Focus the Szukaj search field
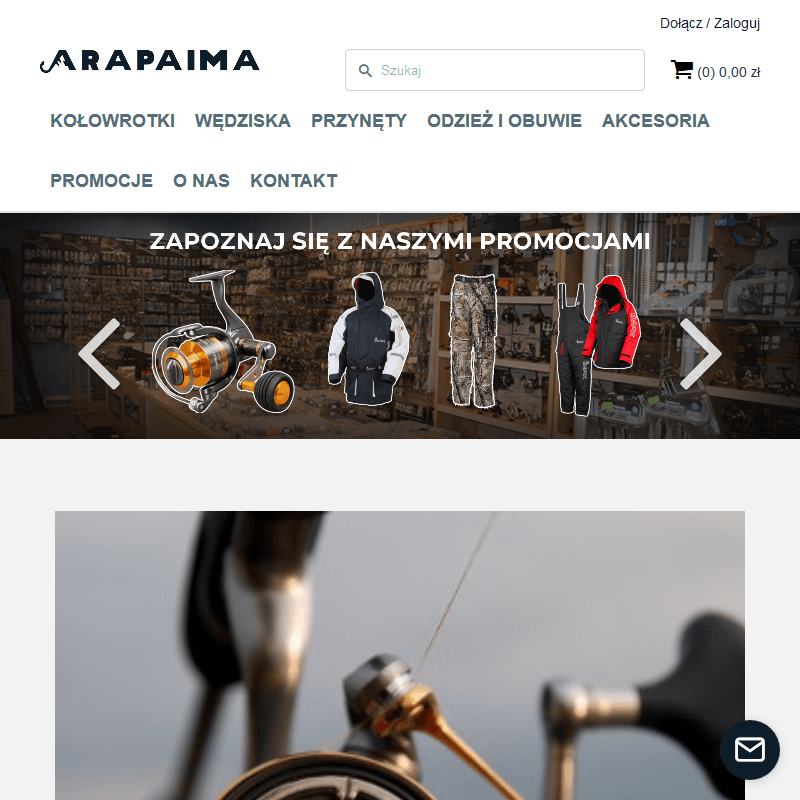The width and height of the screenshot is (800, 800). click(494, 70)
